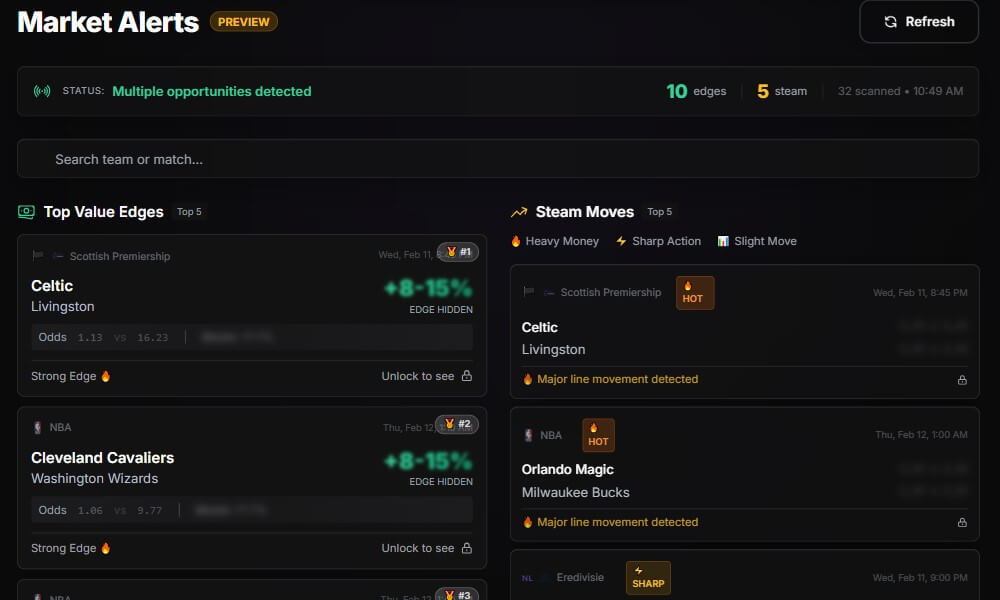Click the money icon beside Top Value Edges
This screenshot has width=1000, height=600.
pos(25,212)
